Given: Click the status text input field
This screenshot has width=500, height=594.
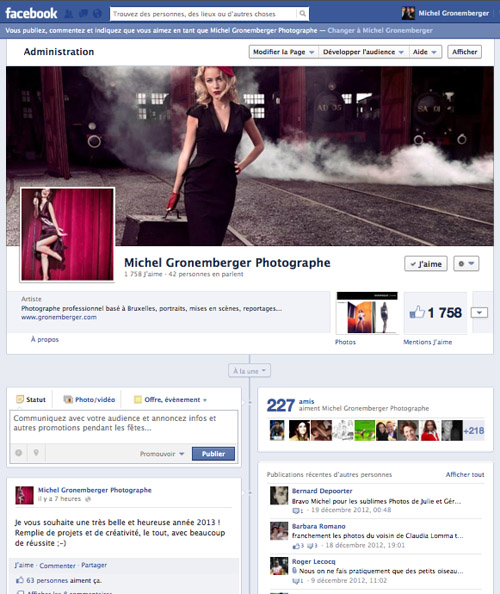Looking at the screenshot, I should point(124,427).
